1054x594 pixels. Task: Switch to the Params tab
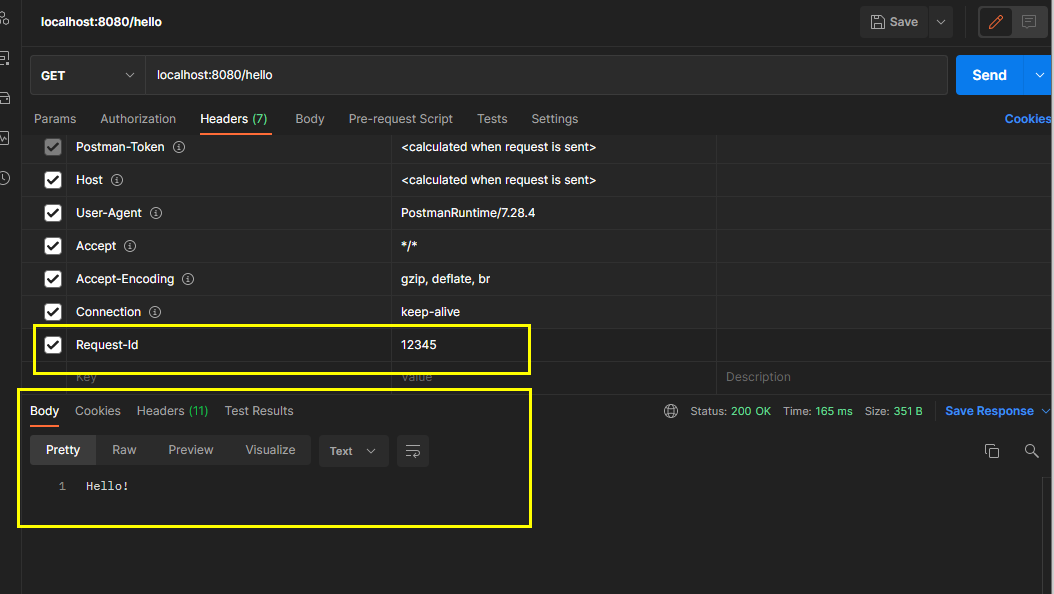tap(55, 119)
